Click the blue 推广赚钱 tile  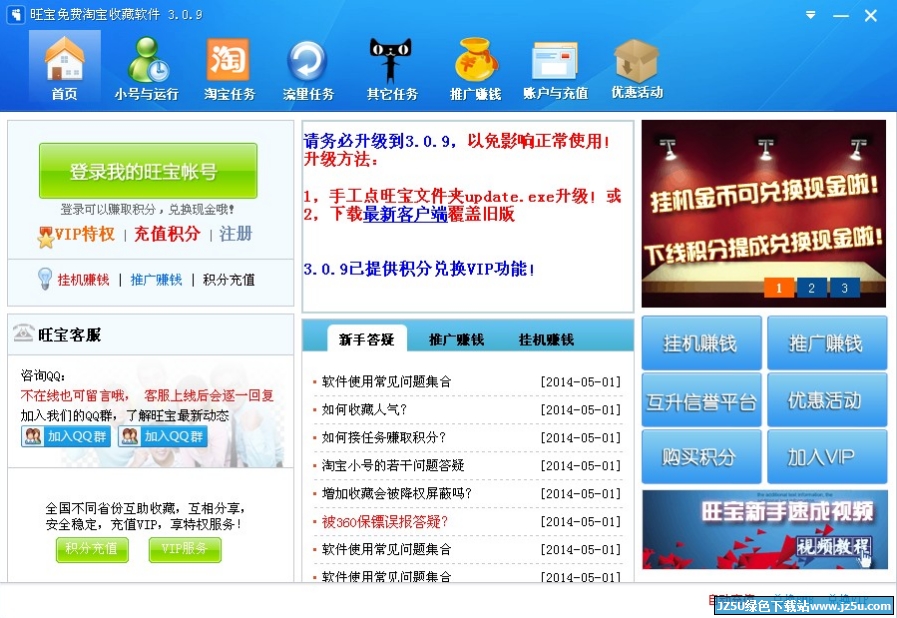click(x=827, y=343)
